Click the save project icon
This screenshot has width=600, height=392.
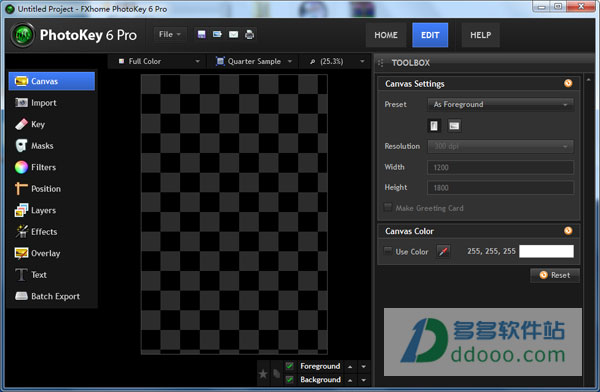pos(202,34)
